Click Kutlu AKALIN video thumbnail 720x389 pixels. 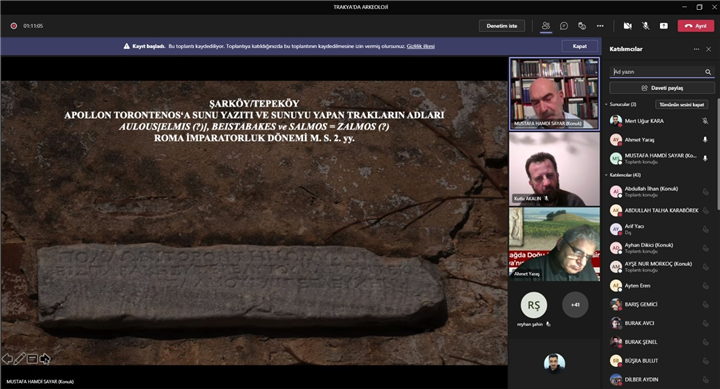click(x=554, y=169)
